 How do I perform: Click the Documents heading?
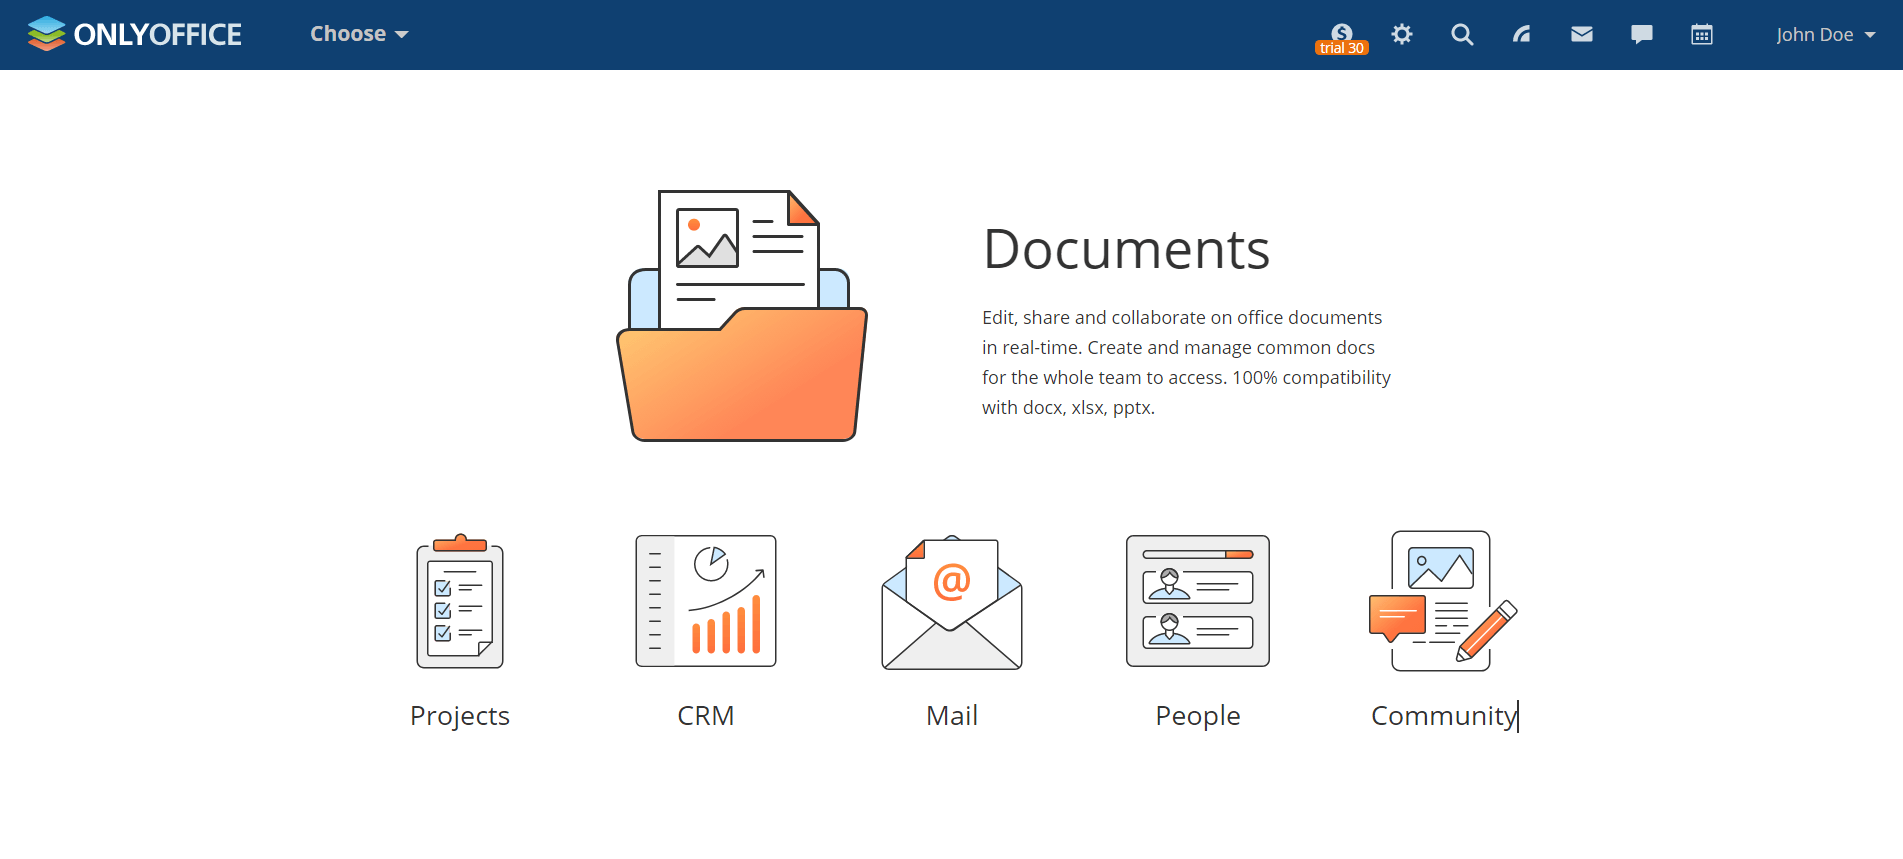[1126, 249]
